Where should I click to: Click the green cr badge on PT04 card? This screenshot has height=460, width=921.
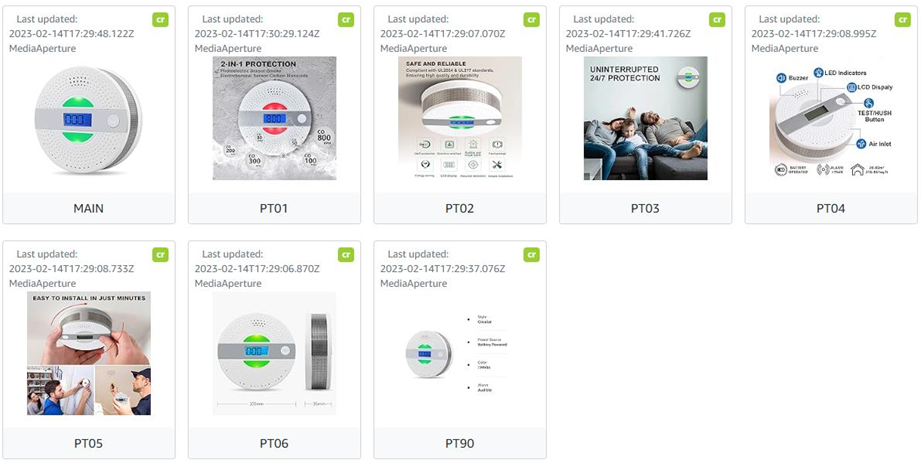pos(903,20)
